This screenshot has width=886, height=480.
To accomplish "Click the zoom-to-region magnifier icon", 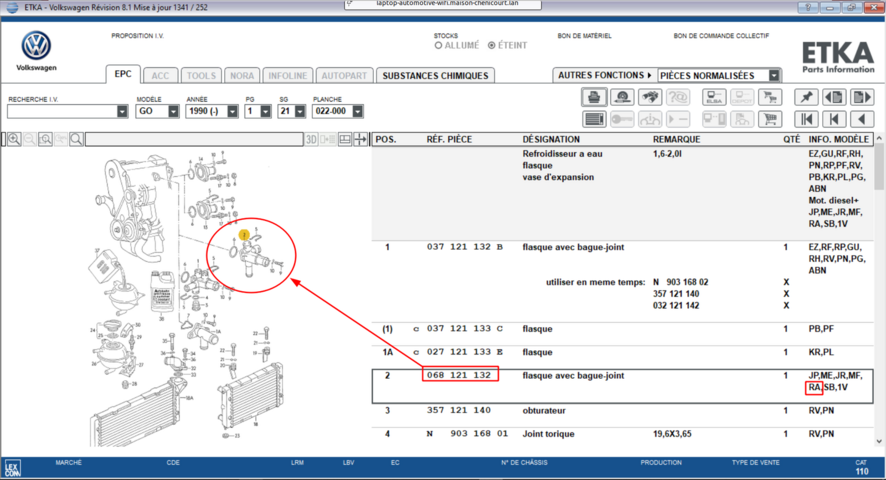I will pos(45,139).
